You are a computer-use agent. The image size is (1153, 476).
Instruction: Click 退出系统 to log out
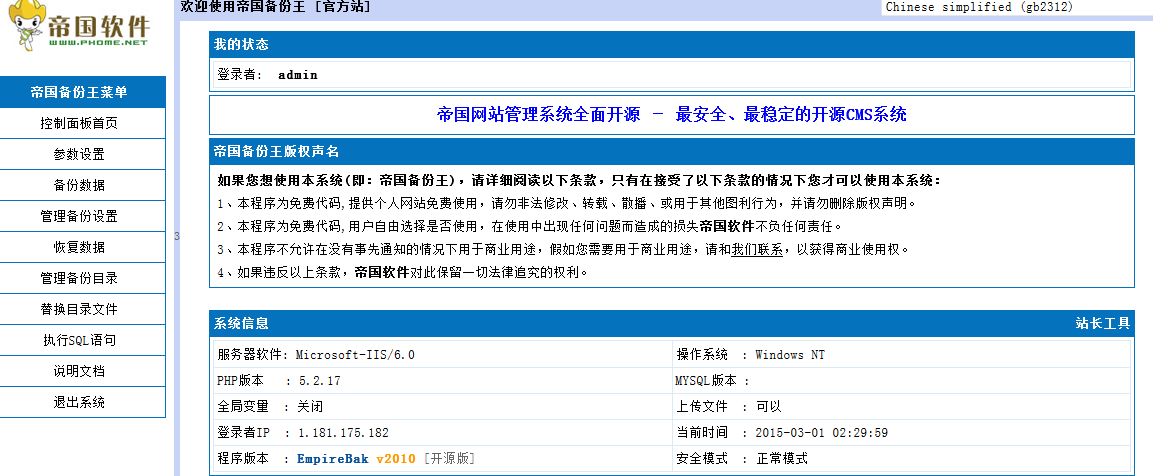click(x=79, y=402)
